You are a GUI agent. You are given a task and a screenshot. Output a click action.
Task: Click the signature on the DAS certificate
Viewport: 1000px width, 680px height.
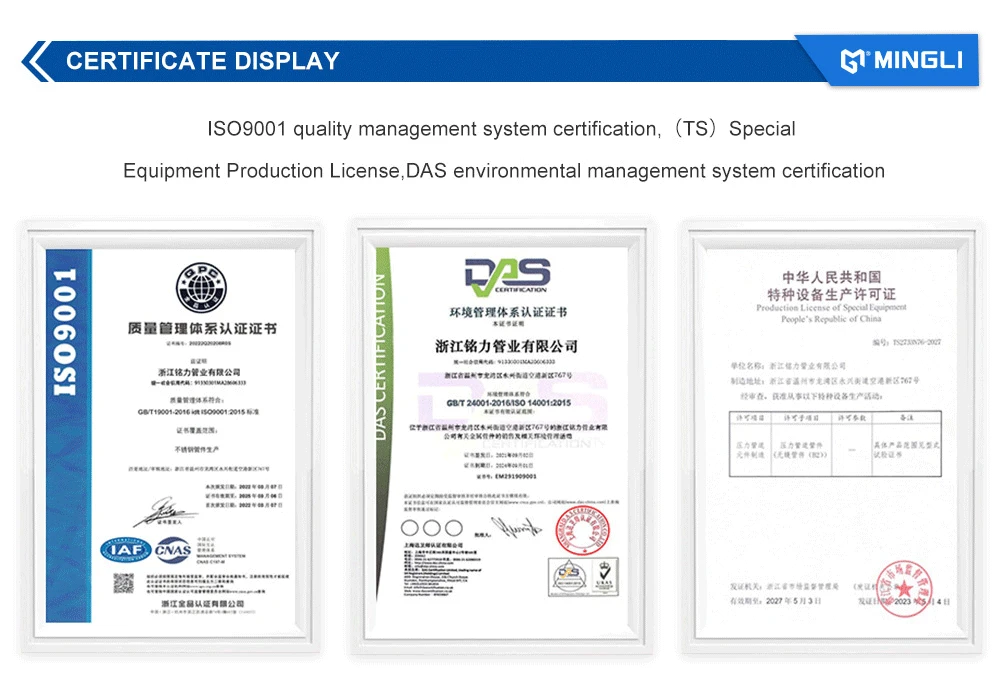click(515, 528)
